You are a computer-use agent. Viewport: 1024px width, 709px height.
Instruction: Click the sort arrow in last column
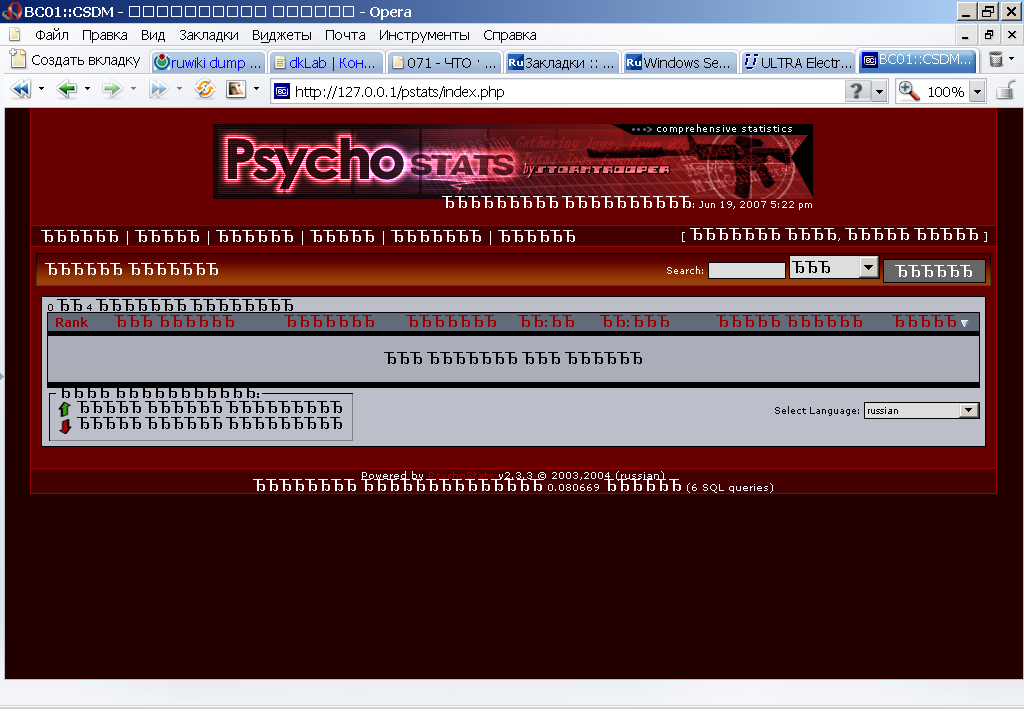click(965, 323)
